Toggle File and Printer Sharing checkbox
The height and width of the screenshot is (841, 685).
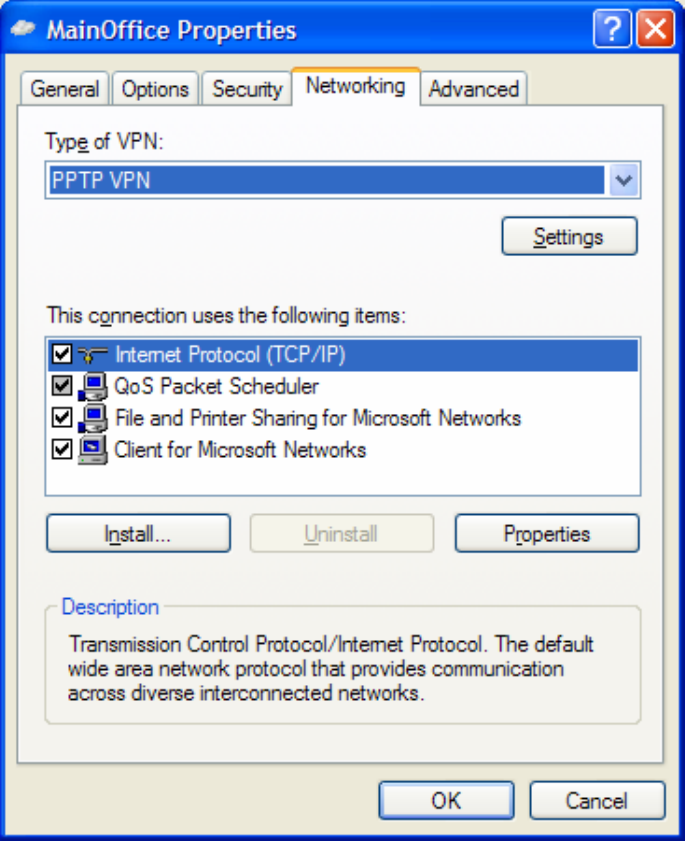tap(62, 418)
